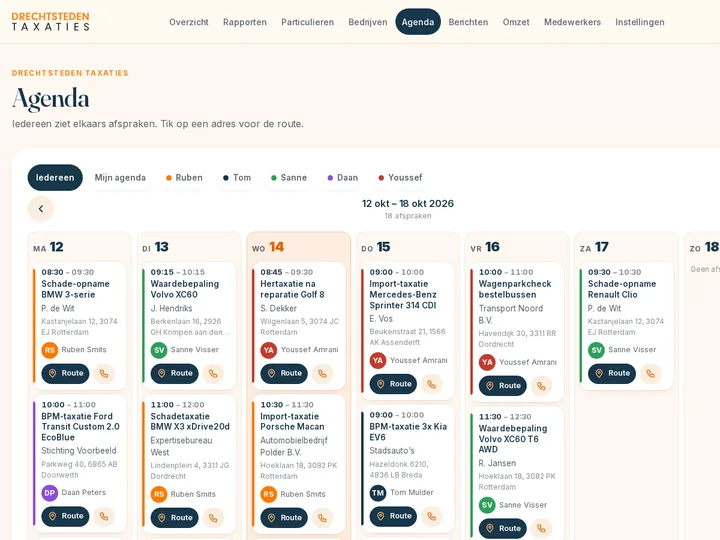This screenshot has height=540, width=720.
Task: Go to Particulieren
Action: 308,22
